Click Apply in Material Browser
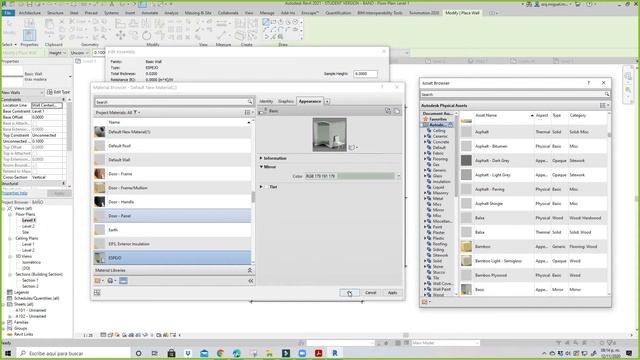The image size is (640, 360). tap(392, 293)
